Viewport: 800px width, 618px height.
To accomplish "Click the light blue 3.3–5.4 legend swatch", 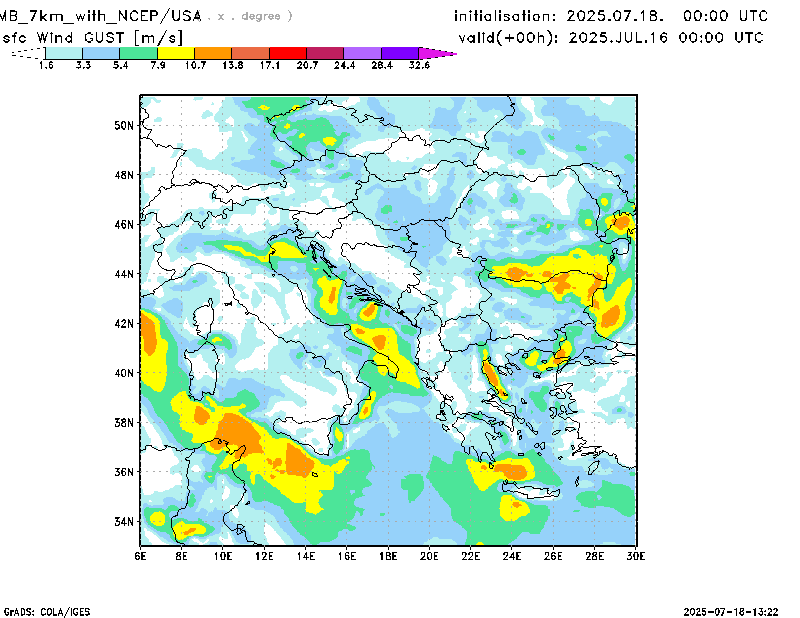I will pos(101,53).
